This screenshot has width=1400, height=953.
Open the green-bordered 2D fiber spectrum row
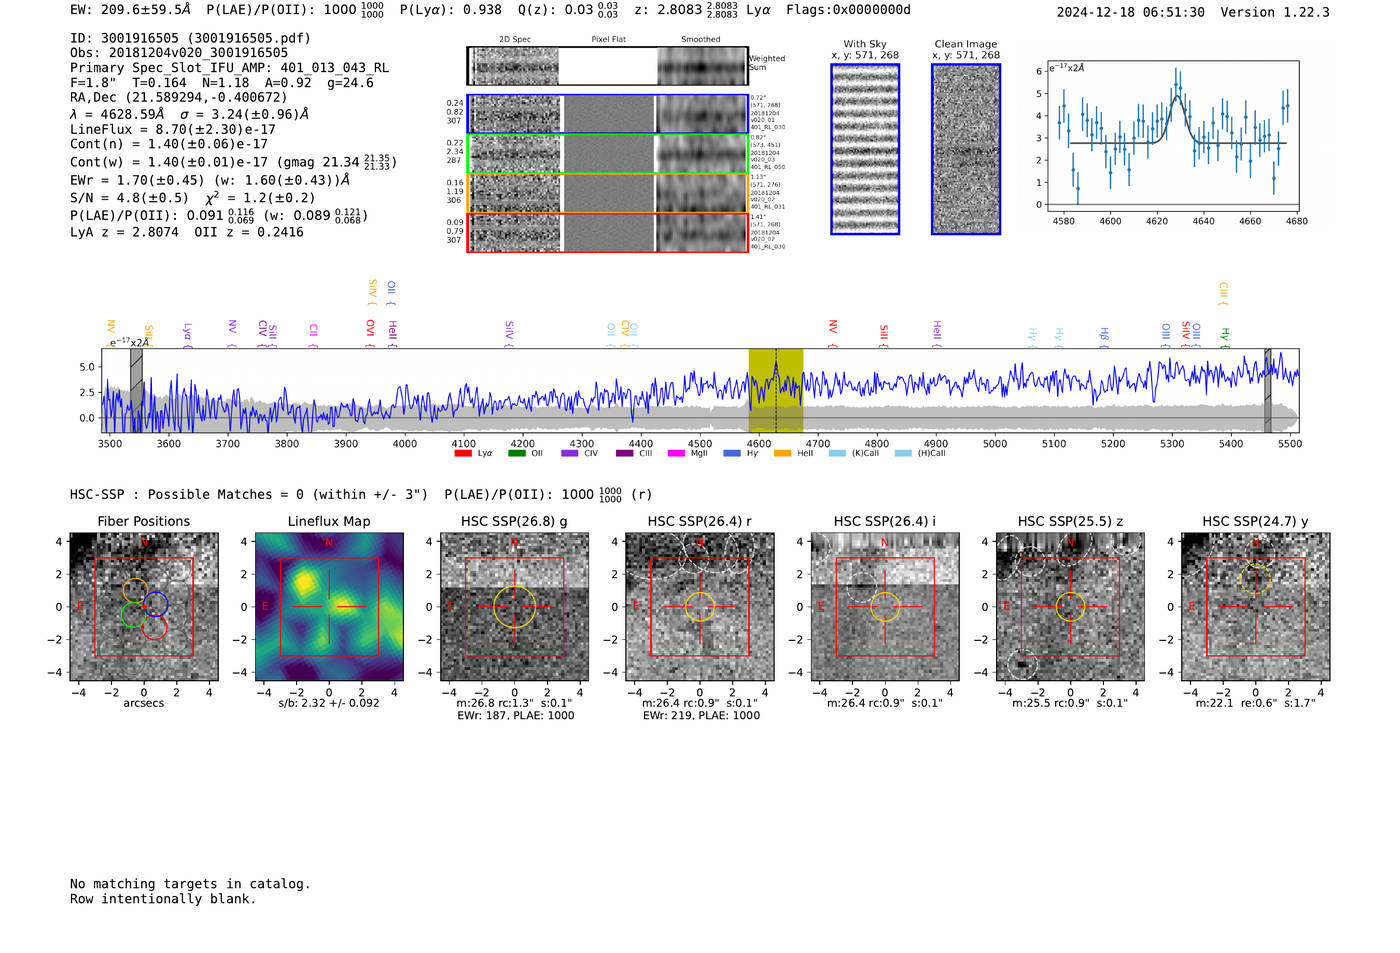pyautogui.click(x=607, y=154)
